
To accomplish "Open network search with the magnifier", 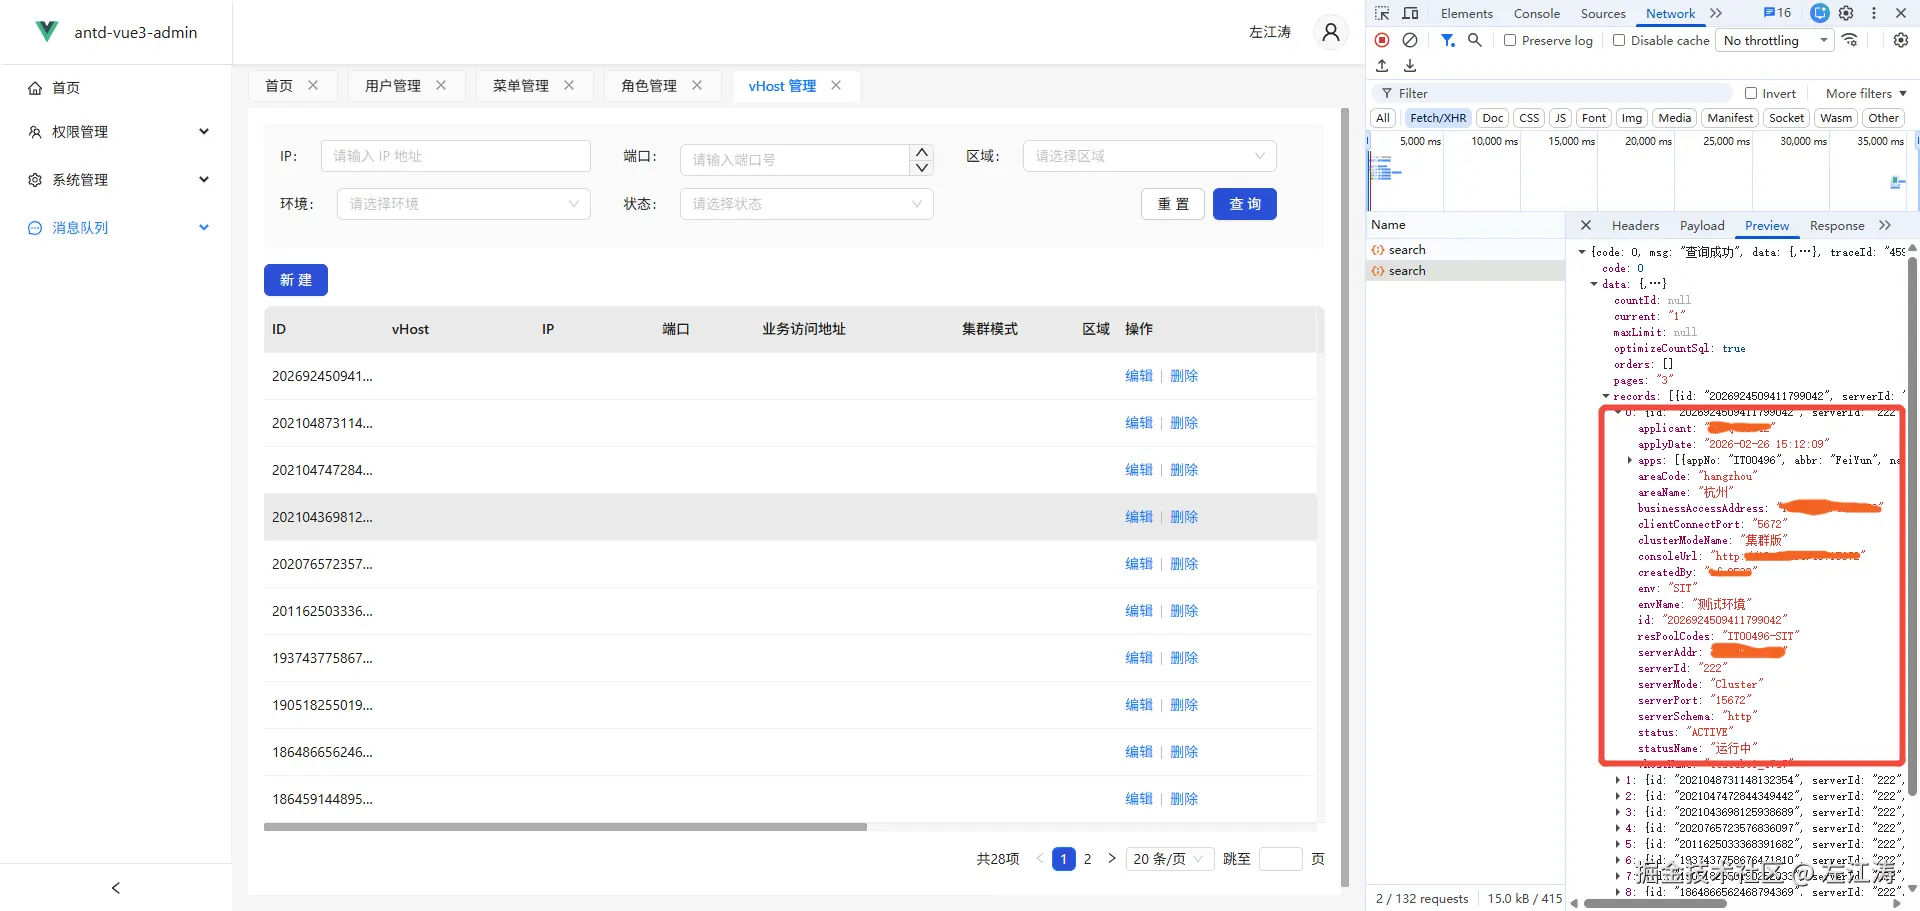I will (x=1474, y=40).
